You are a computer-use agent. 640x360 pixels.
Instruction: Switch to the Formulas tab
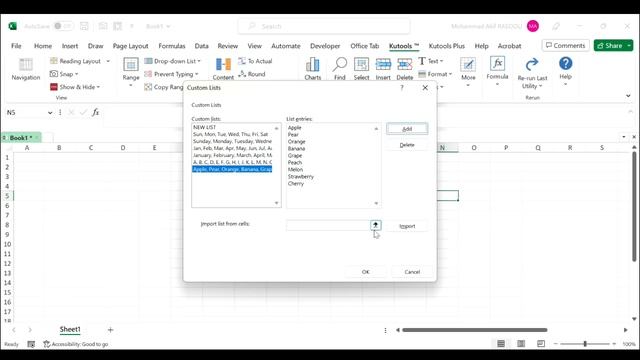pos(172,46)
